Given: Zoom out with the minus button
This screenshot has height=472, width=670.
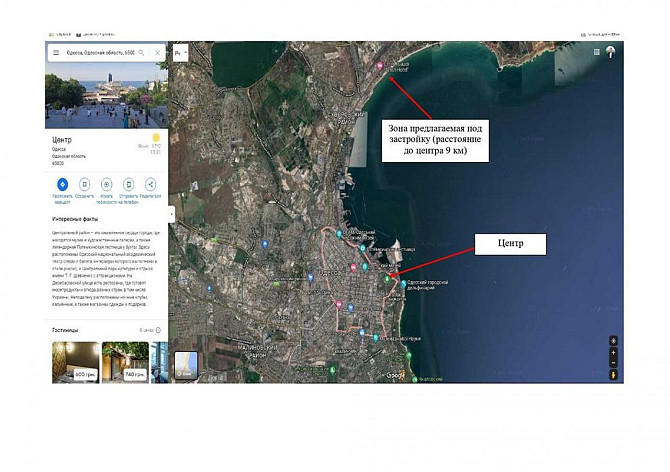Looking at the screenshot, I should click(614, 363).
